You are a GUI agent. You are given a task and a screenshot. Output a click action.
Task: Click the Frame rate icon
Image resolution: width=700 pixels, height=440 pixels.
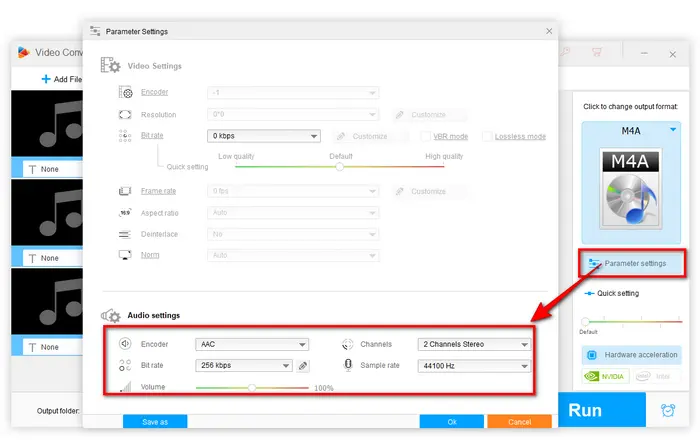tap(125, 191)
